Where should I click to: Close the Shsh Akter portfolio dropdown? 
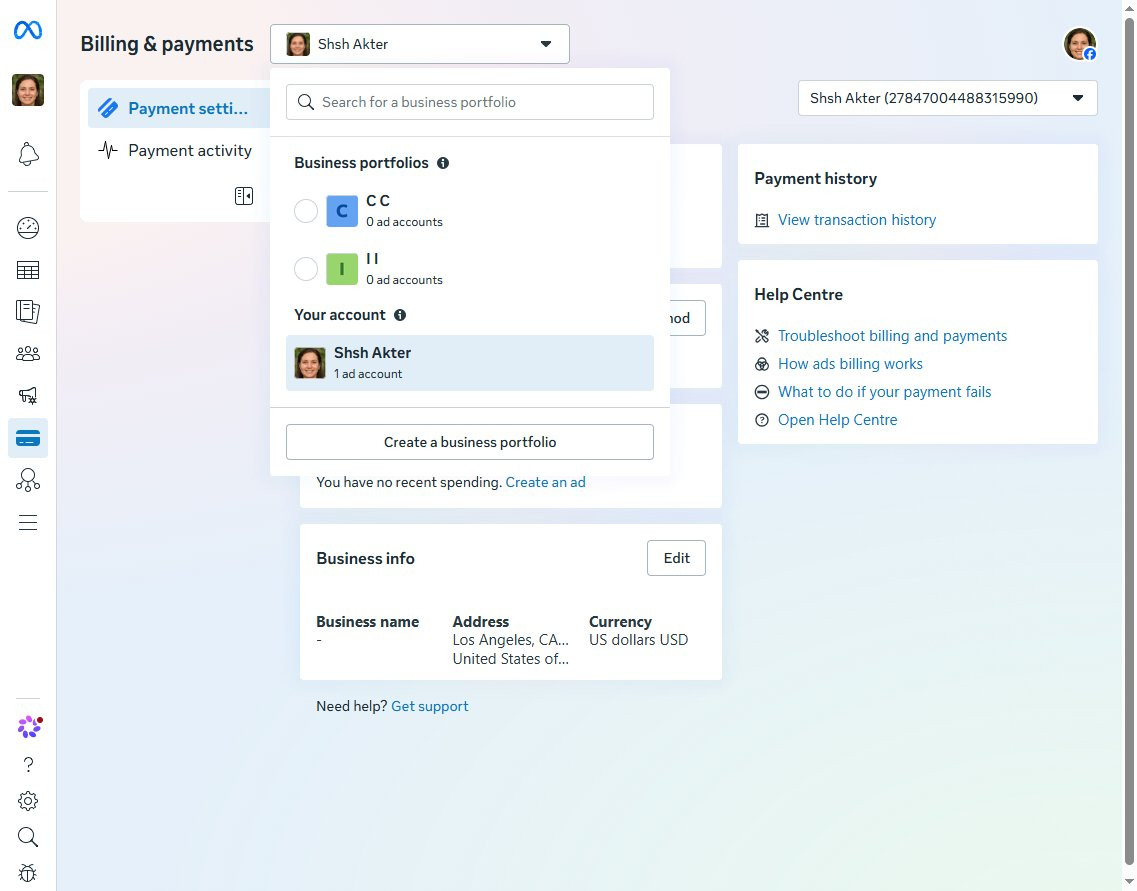coord(420,44)
